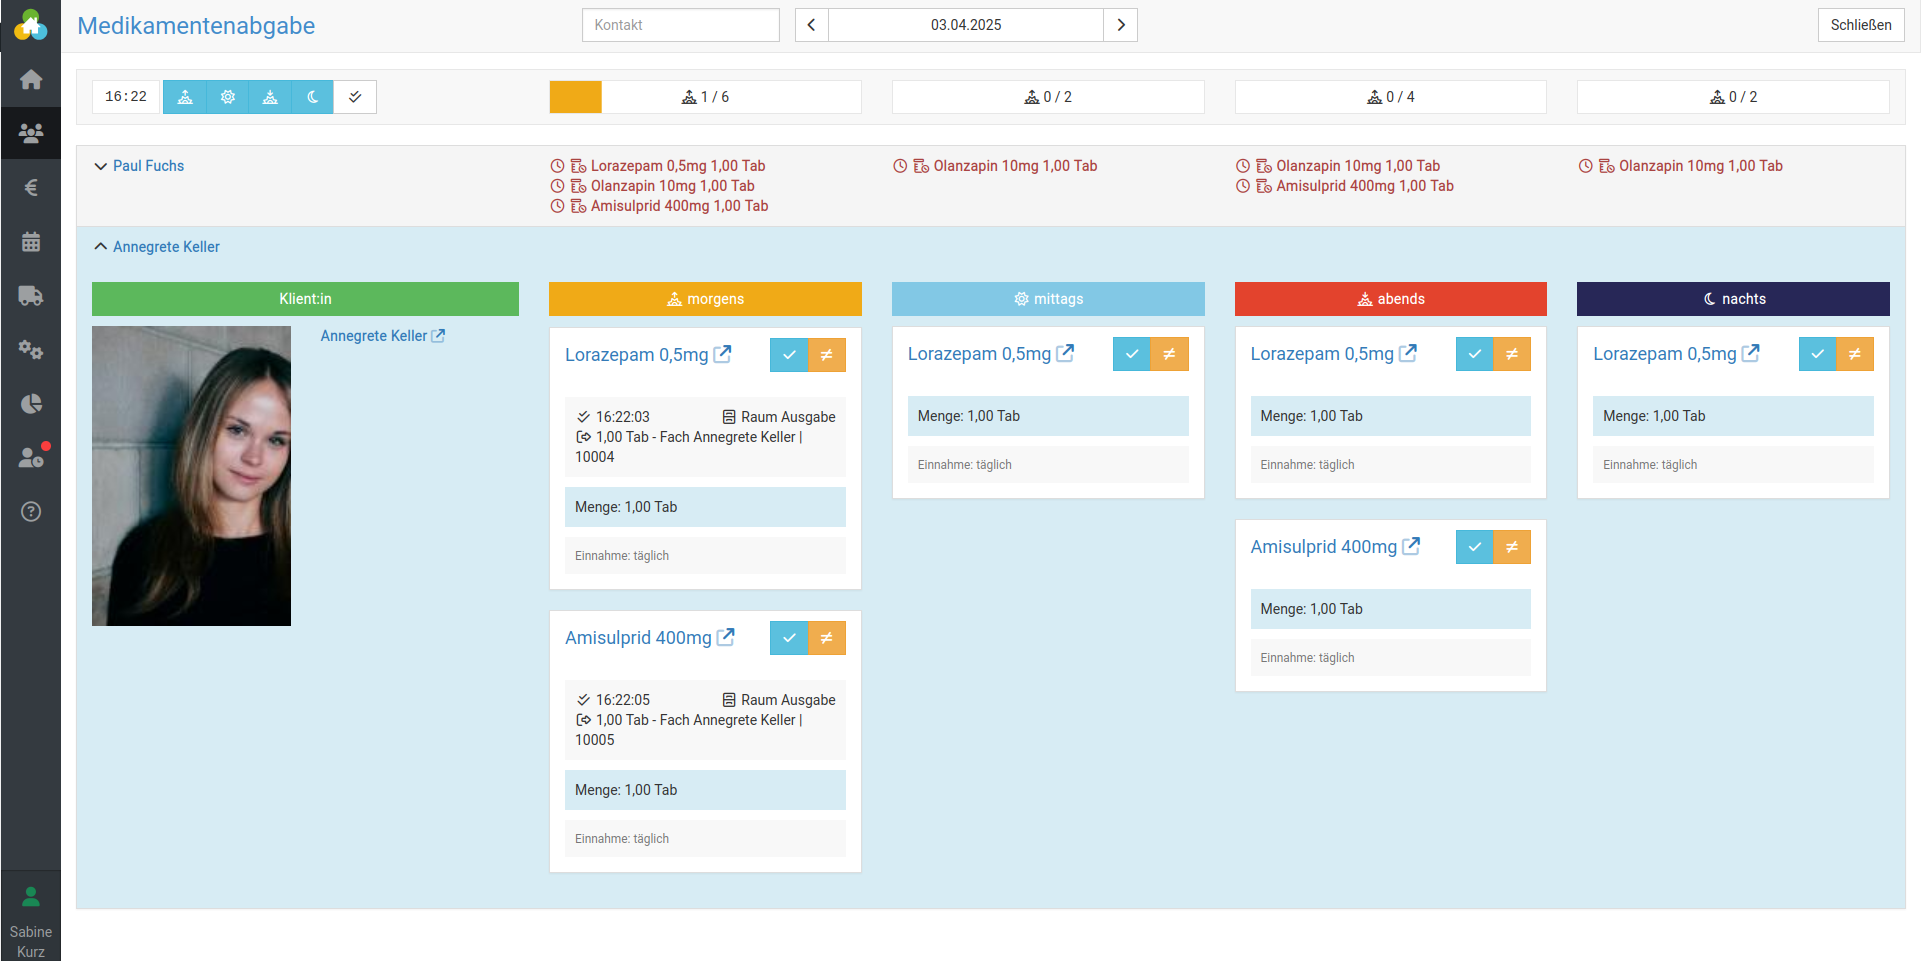The height and width of the screenshot is (961, 1921).
Task: Open the help question mark icon
Action: point(31,512)
